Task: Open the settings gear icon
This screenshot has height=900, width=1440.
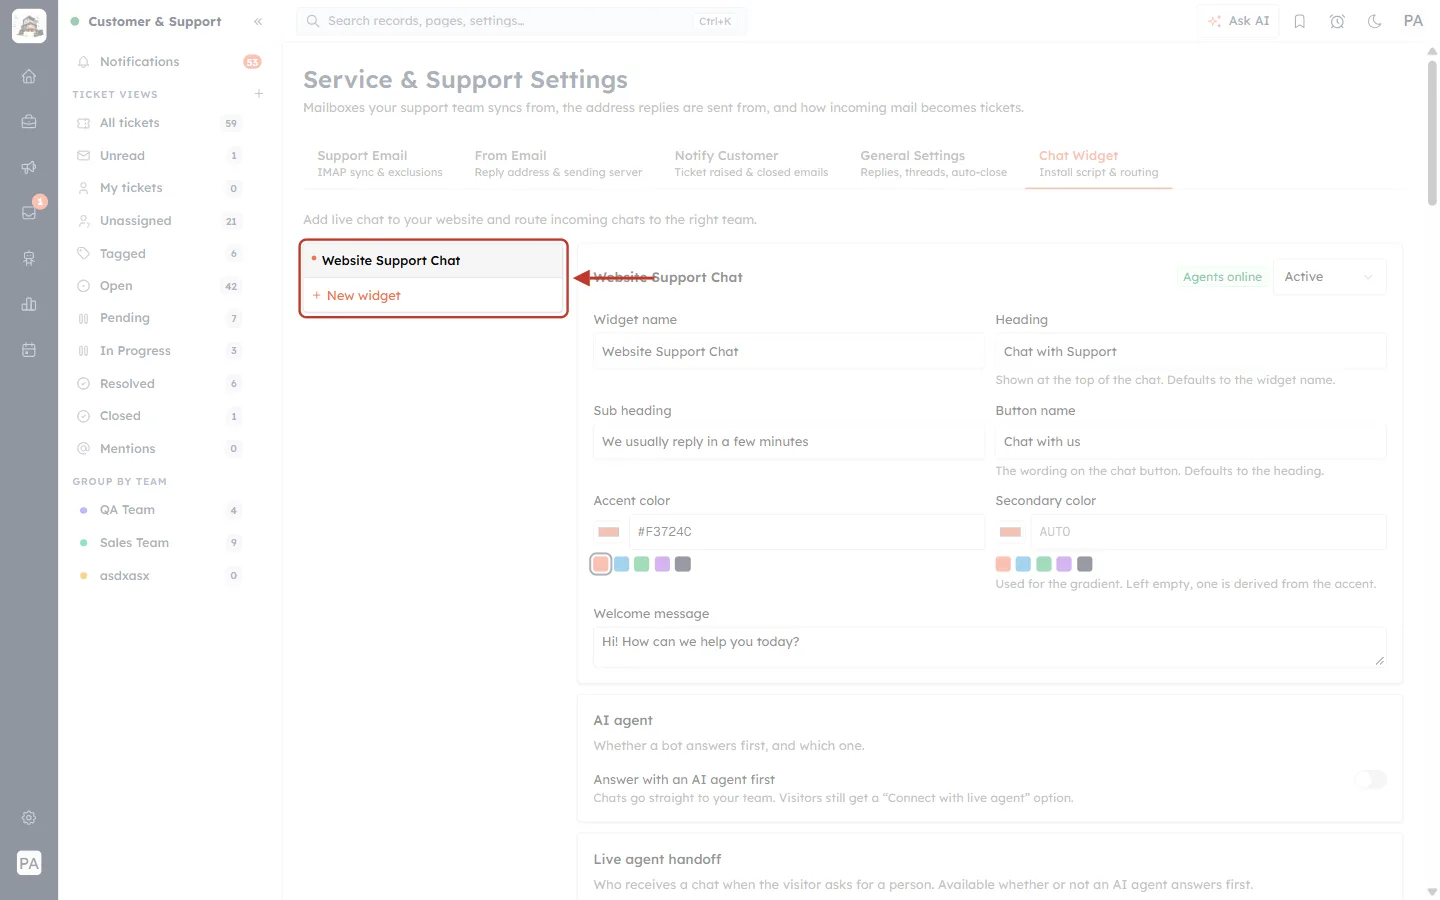Action: (x=29, y=817)
